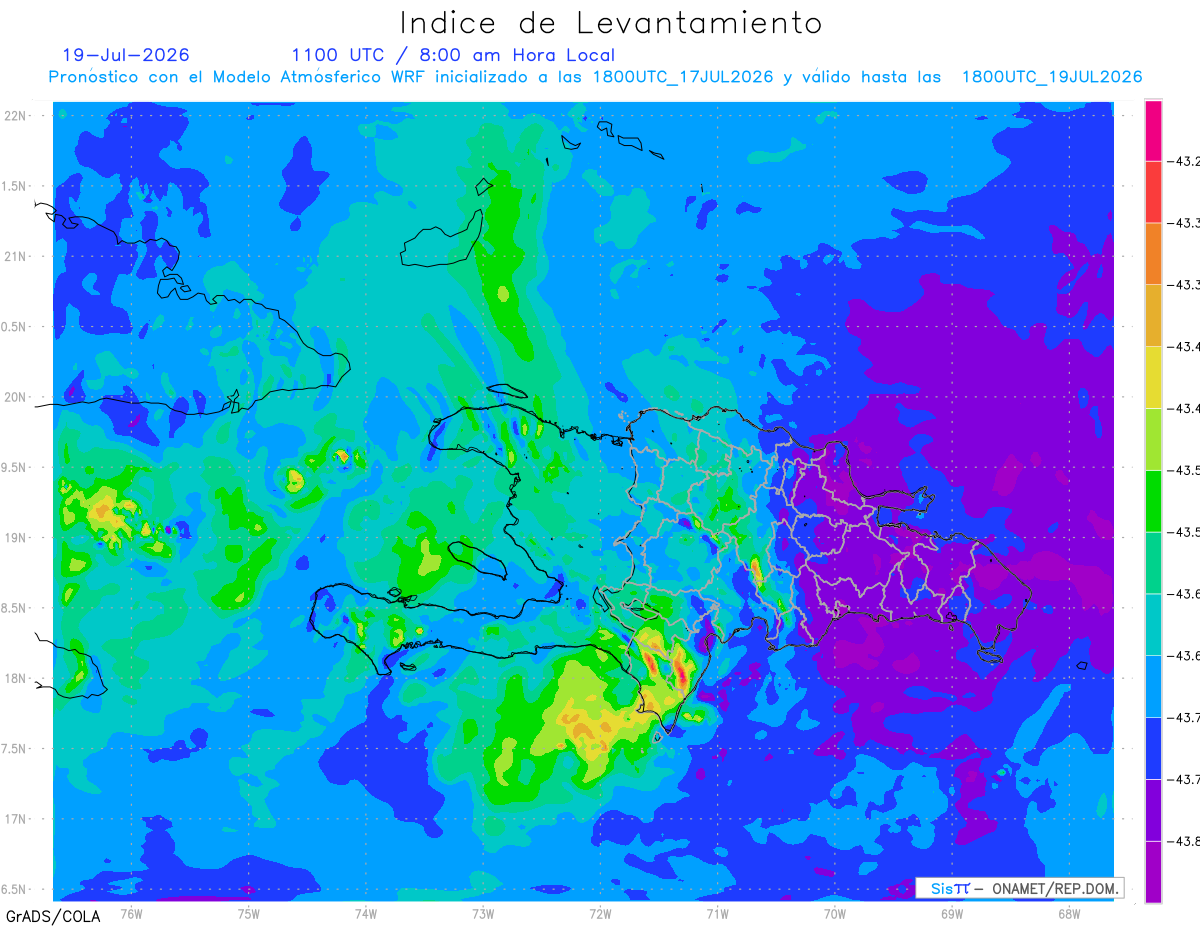Click the "74W" longitude label
This screenshot has width=1200, height=927.
[366, 914]
